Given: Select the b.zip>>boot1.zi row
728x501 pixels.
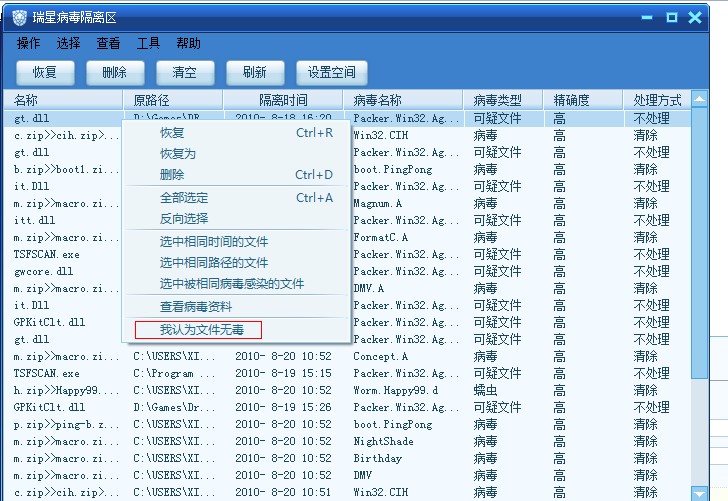Looking at the screenshot, I should pos(347,169).
